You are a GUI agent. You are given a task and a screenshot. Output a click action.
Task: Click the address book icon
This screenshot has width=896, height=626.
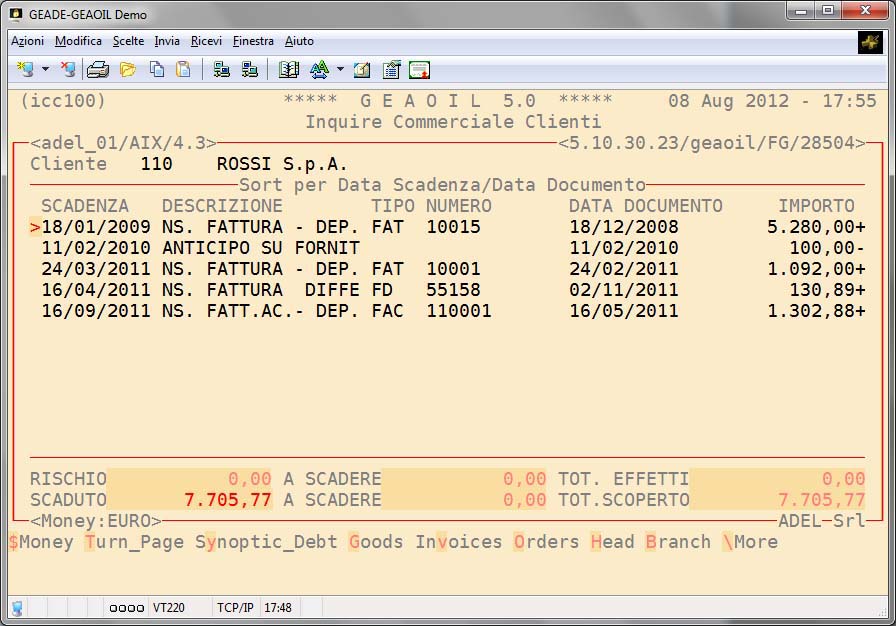(x=289, y=70)
